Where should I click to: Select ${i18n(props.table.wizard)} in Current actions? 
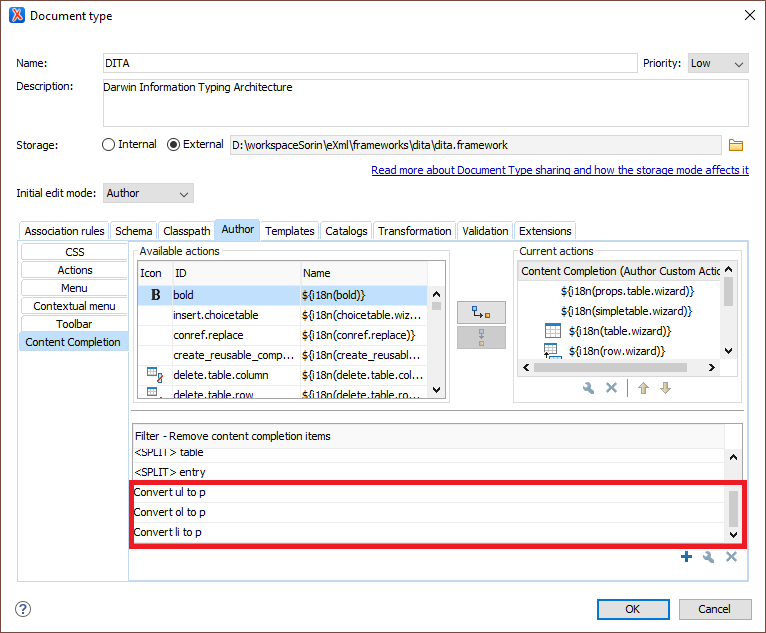click(627, 292)
